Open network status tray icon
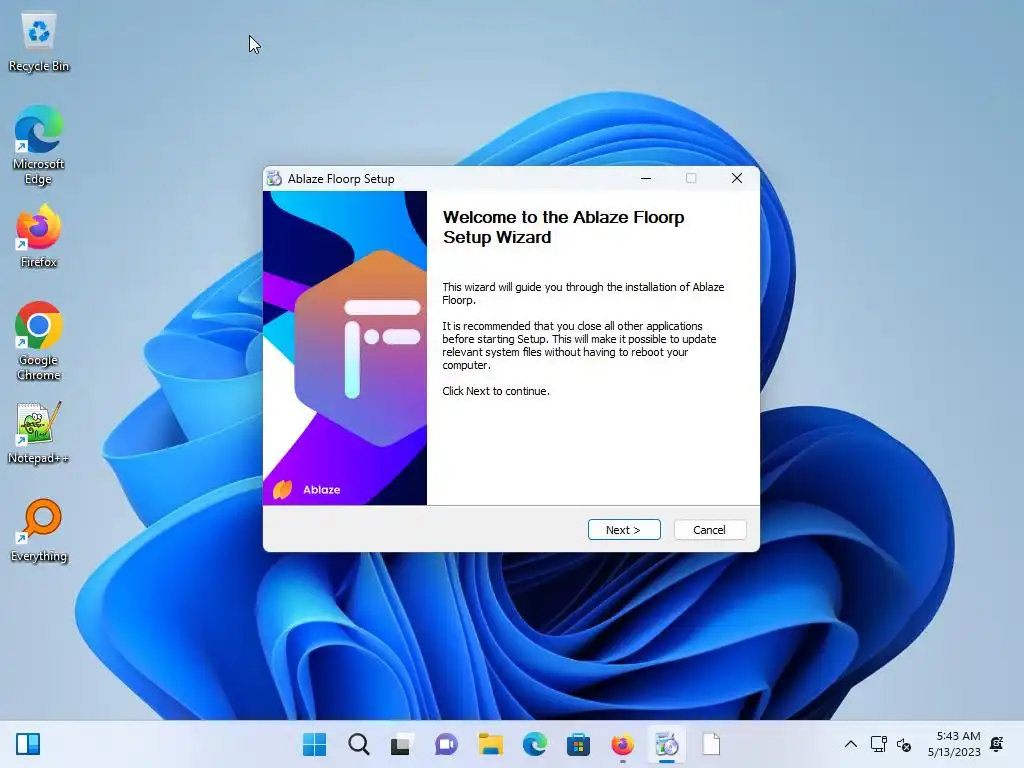1024x768 pixels. 878,744
